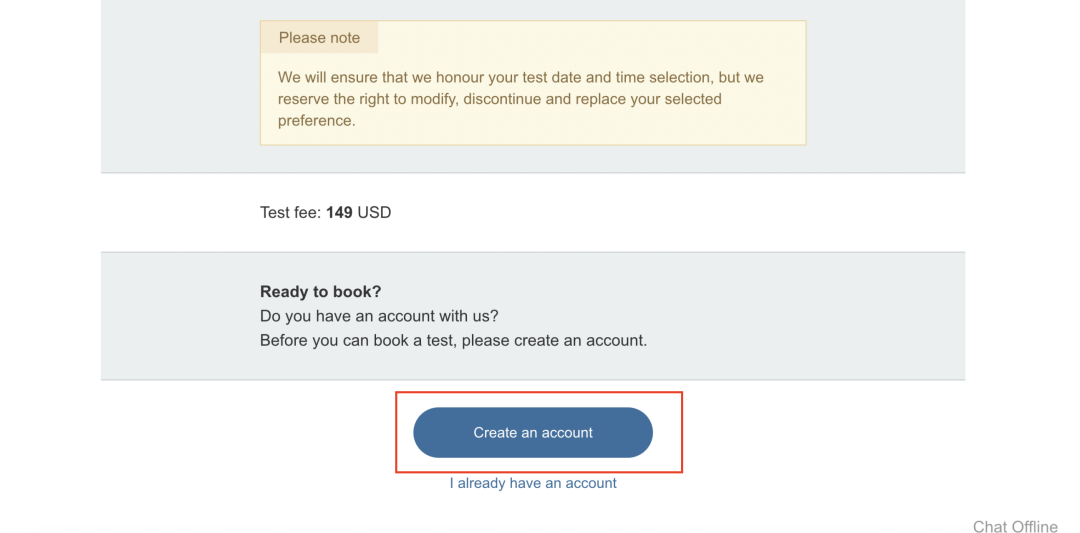Open the Chat Offline widget
The width and height of the screenshot is (1080, 533).
pyautogui.click(x=1014, y=526)
